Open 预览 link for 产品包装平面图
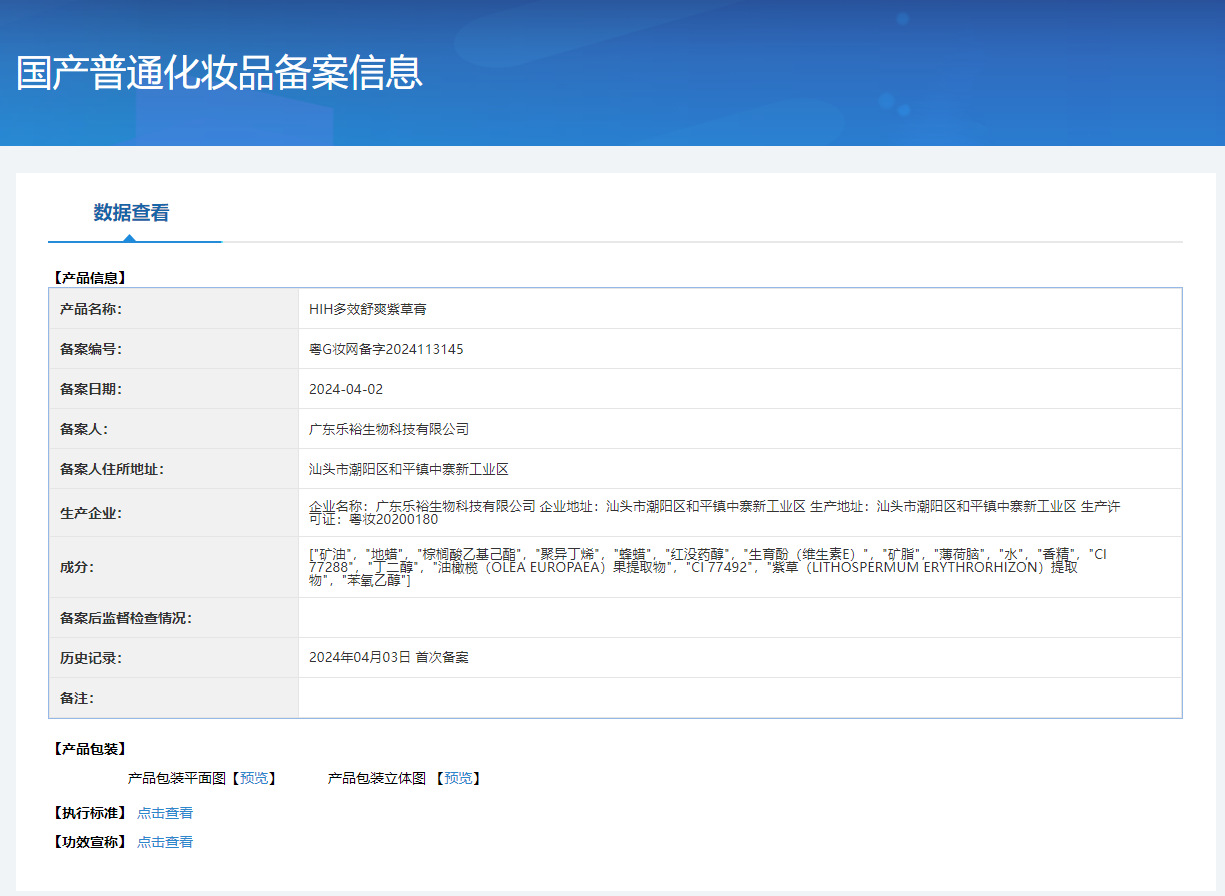Viewport: 1225px width, 896px height. tap(254, 778)
